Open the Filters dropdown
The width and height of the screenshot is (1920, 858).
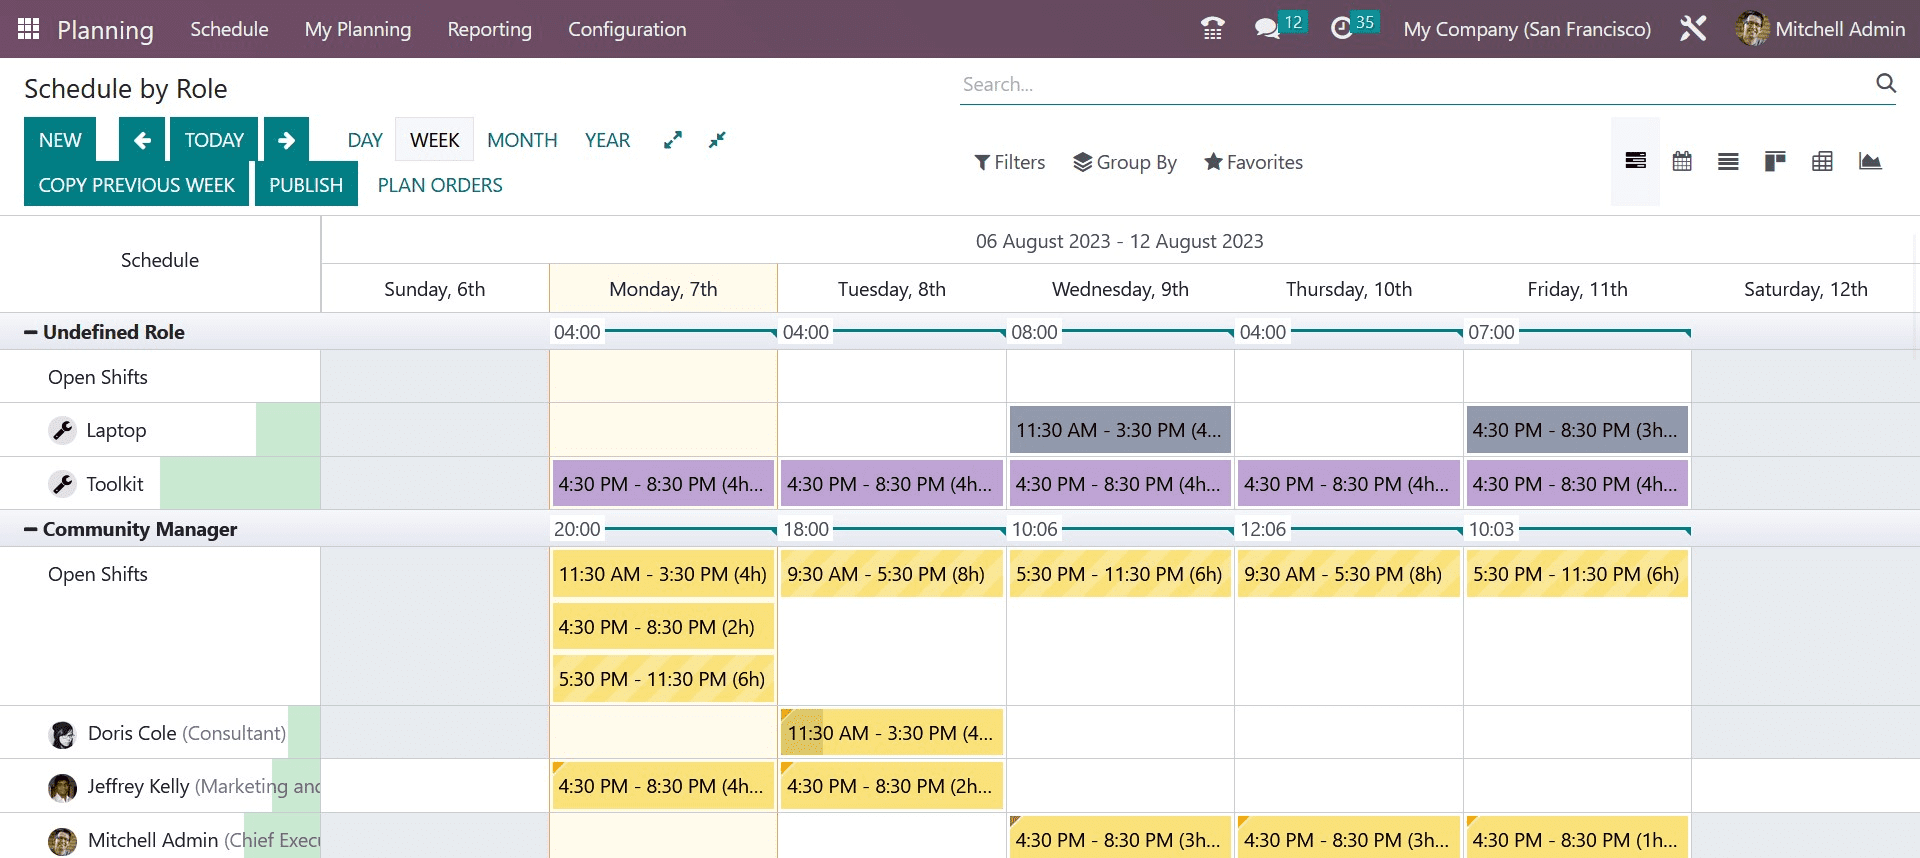tap(1010, 162)
